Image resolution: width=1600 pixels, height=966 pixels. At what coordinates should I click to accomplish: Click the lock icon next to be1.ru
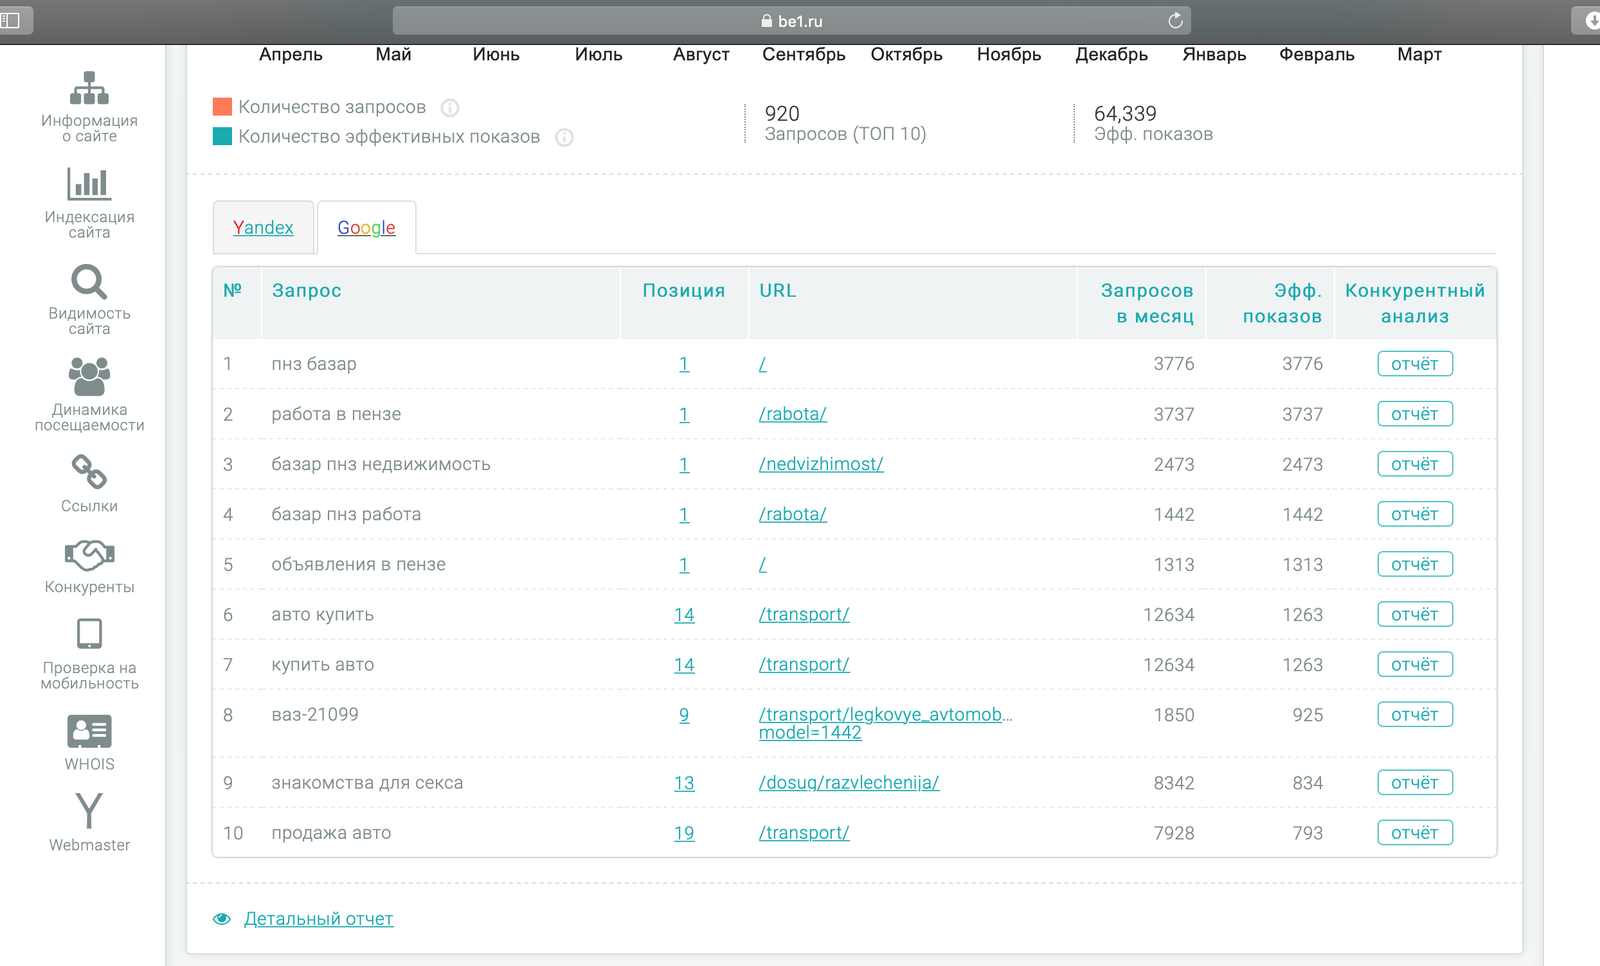pos(766,20)
